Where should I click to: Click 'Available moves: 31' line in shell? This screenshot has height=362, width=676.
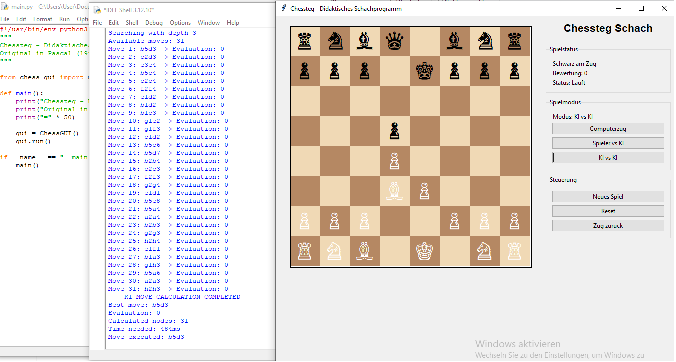147,41
